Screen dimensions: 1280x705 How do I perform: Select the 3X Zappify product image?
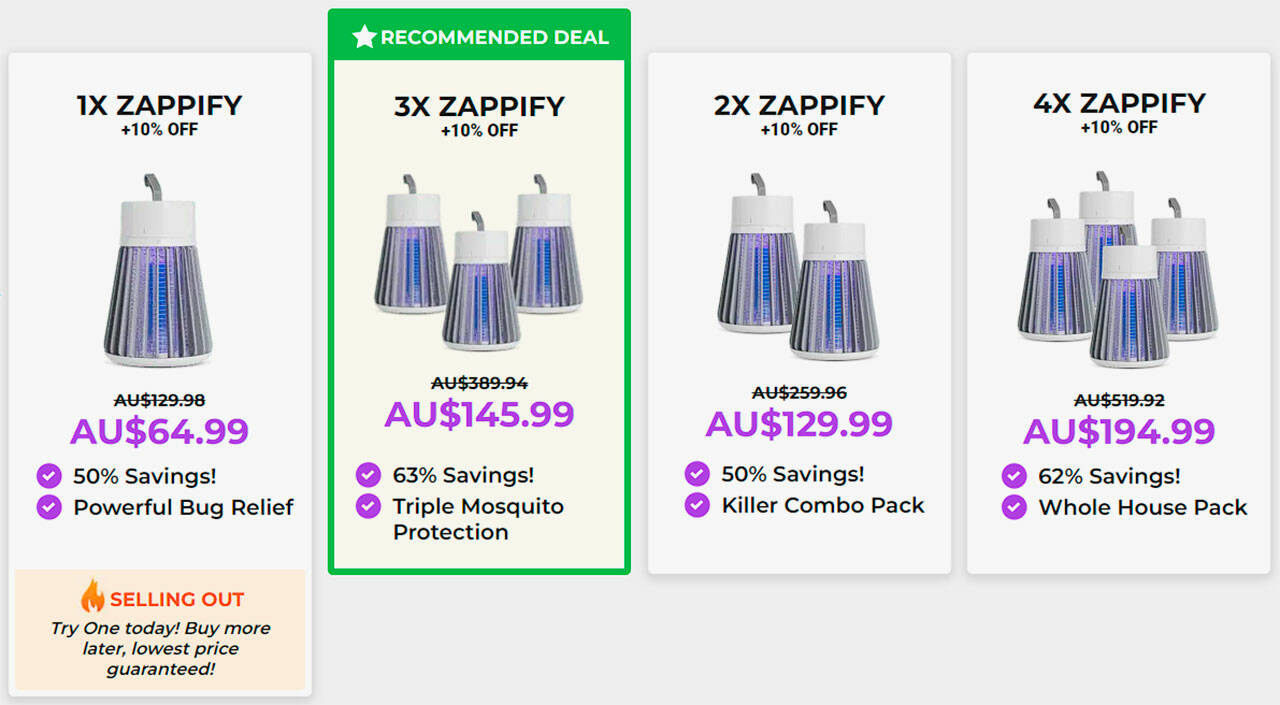click(478, 261)
